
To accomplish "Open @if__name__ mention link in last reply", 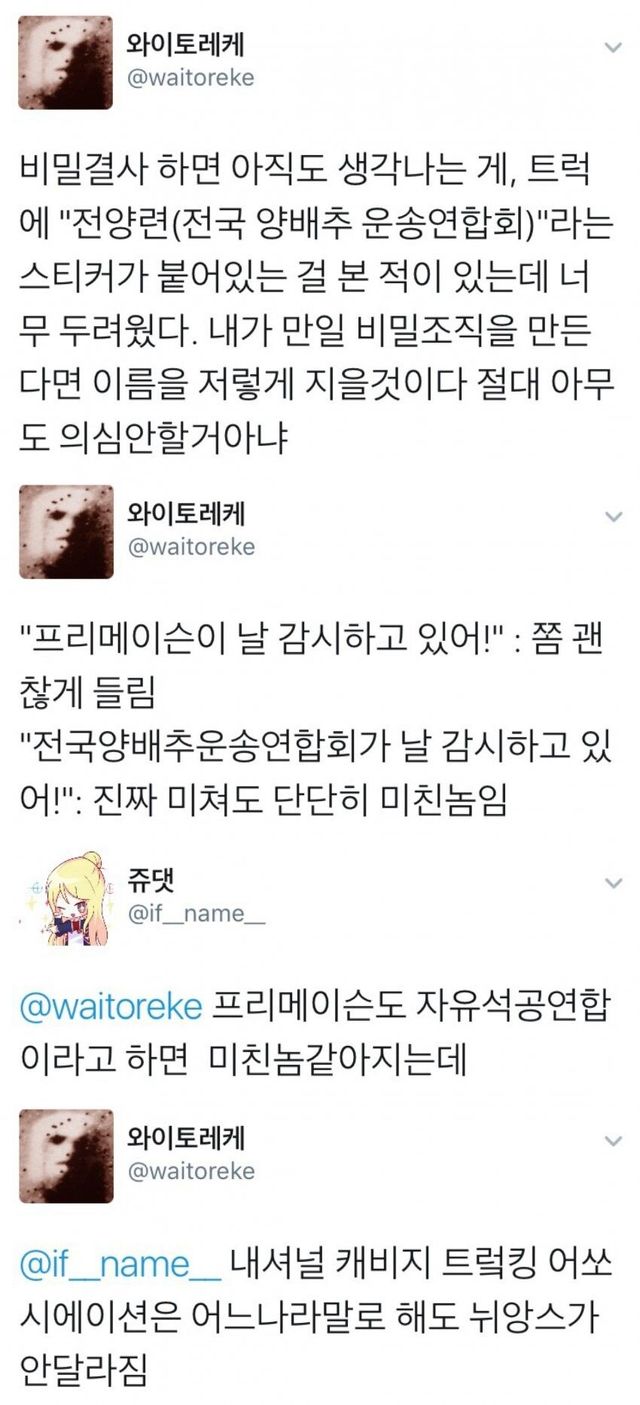I will 120,1266.
